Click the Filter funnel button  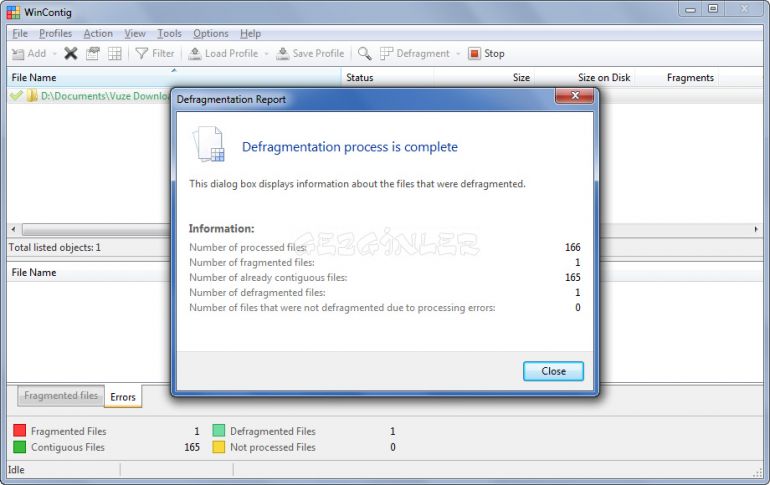tap(155, 54)
